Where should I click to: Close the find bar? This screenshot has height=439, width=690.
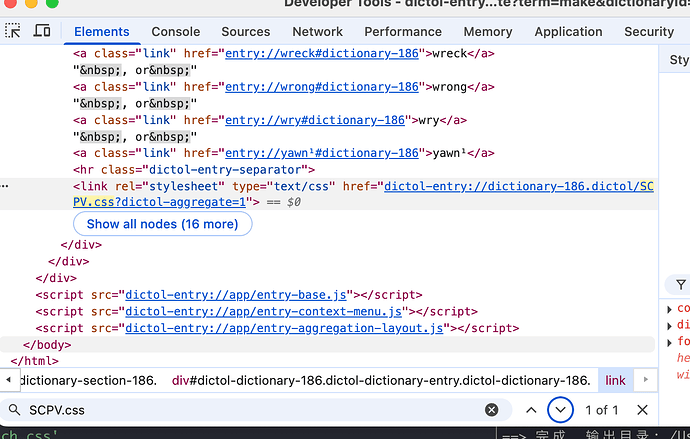pos(642,410)
